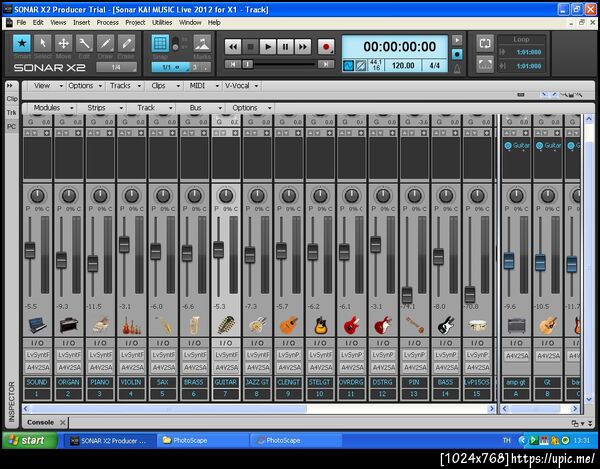The width and height of the screenshot is (600, 469).
Task: Toggle loop on/off button
Action: coord(485,43)
